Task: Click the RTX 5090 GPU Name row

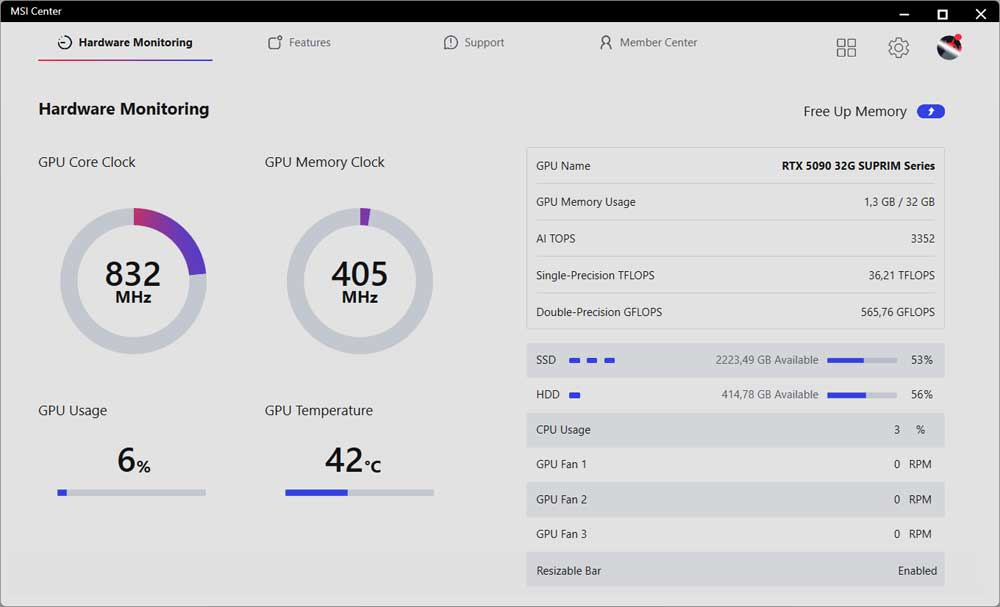Action: (x=735, y=165)
